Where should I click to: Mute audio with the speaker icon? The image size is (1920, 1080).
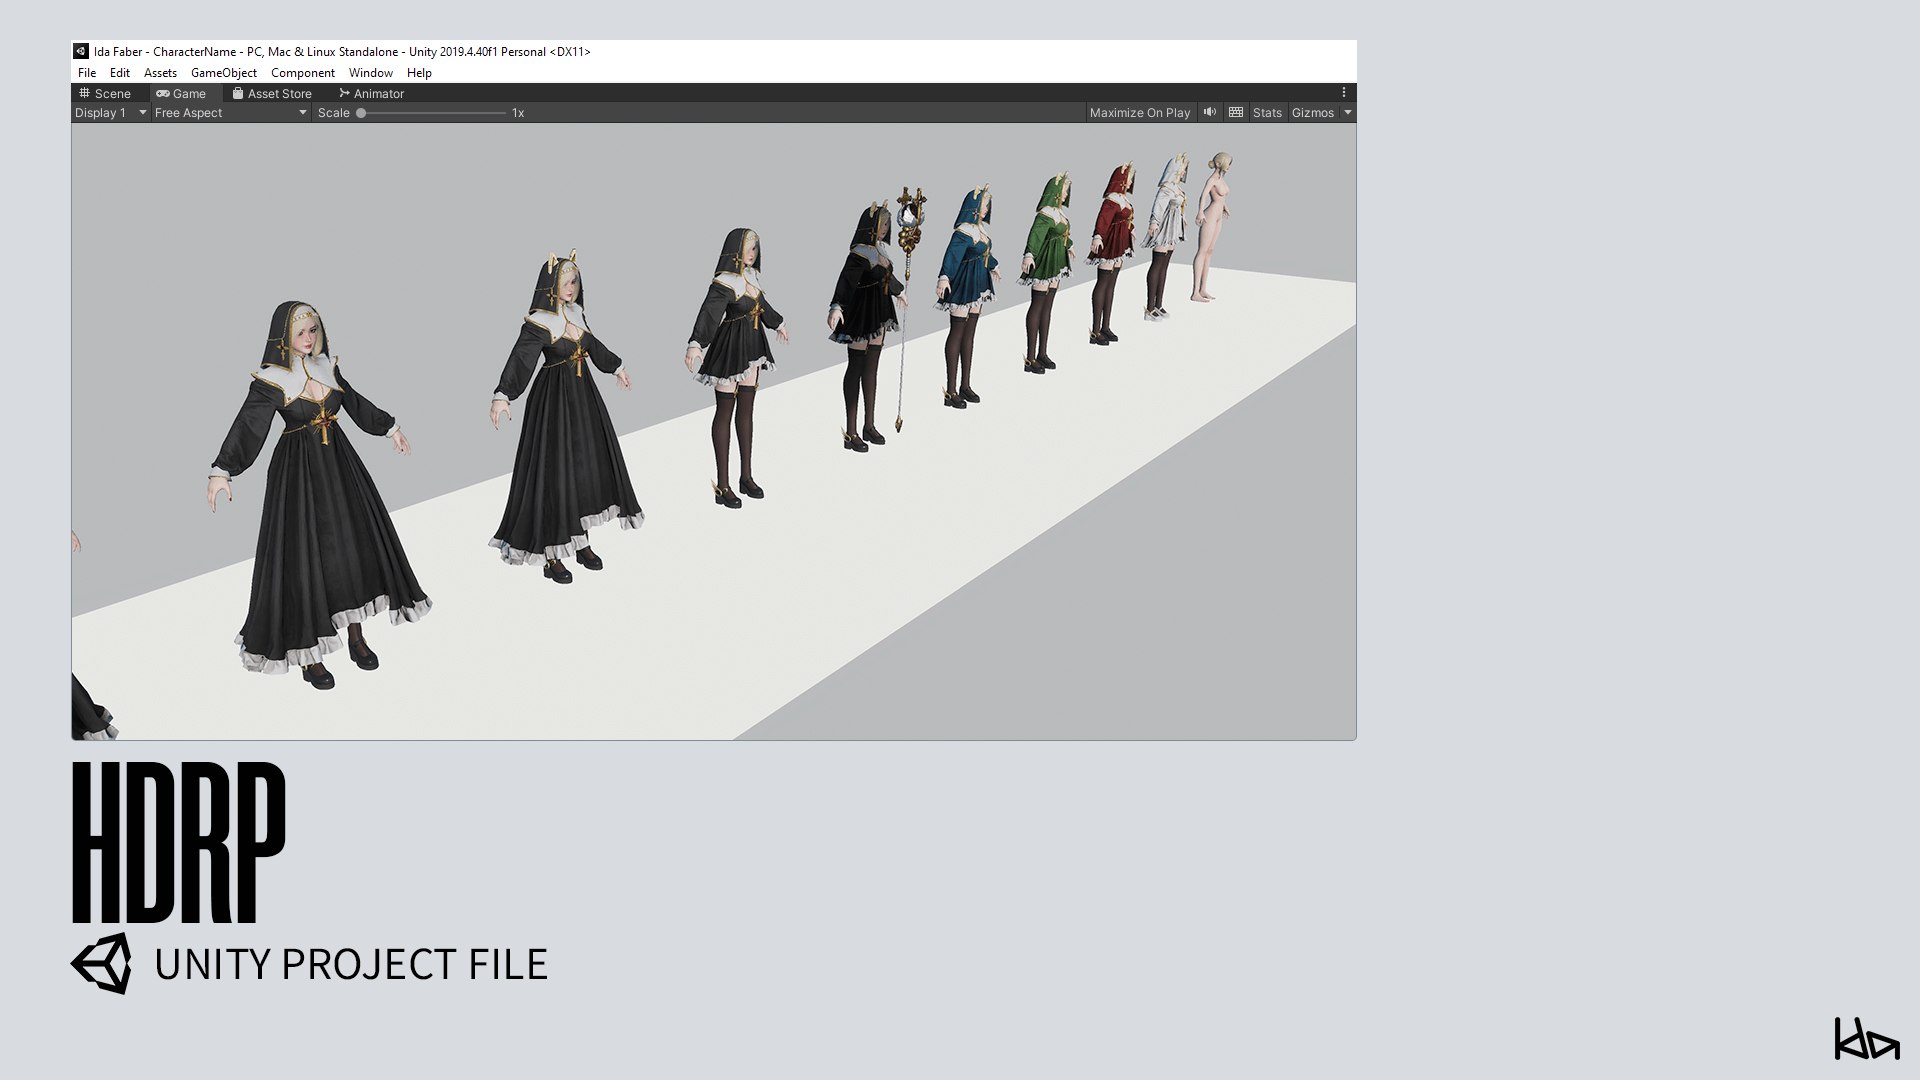(x=1210, y=112)
